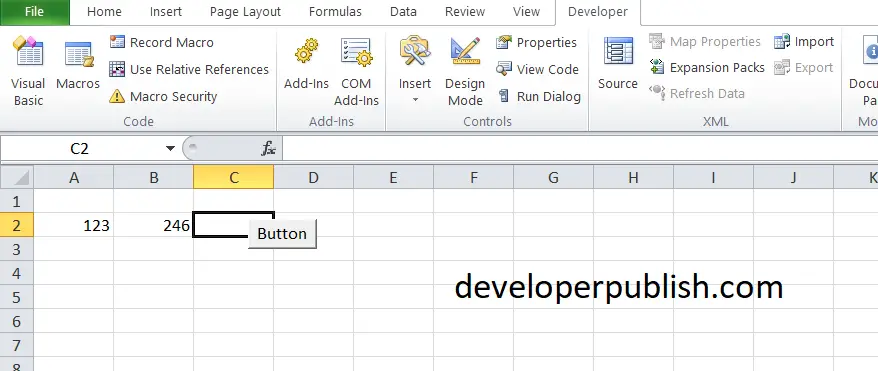
Task: Click Expansion Packs in XML group
Action: coord(707,68)
